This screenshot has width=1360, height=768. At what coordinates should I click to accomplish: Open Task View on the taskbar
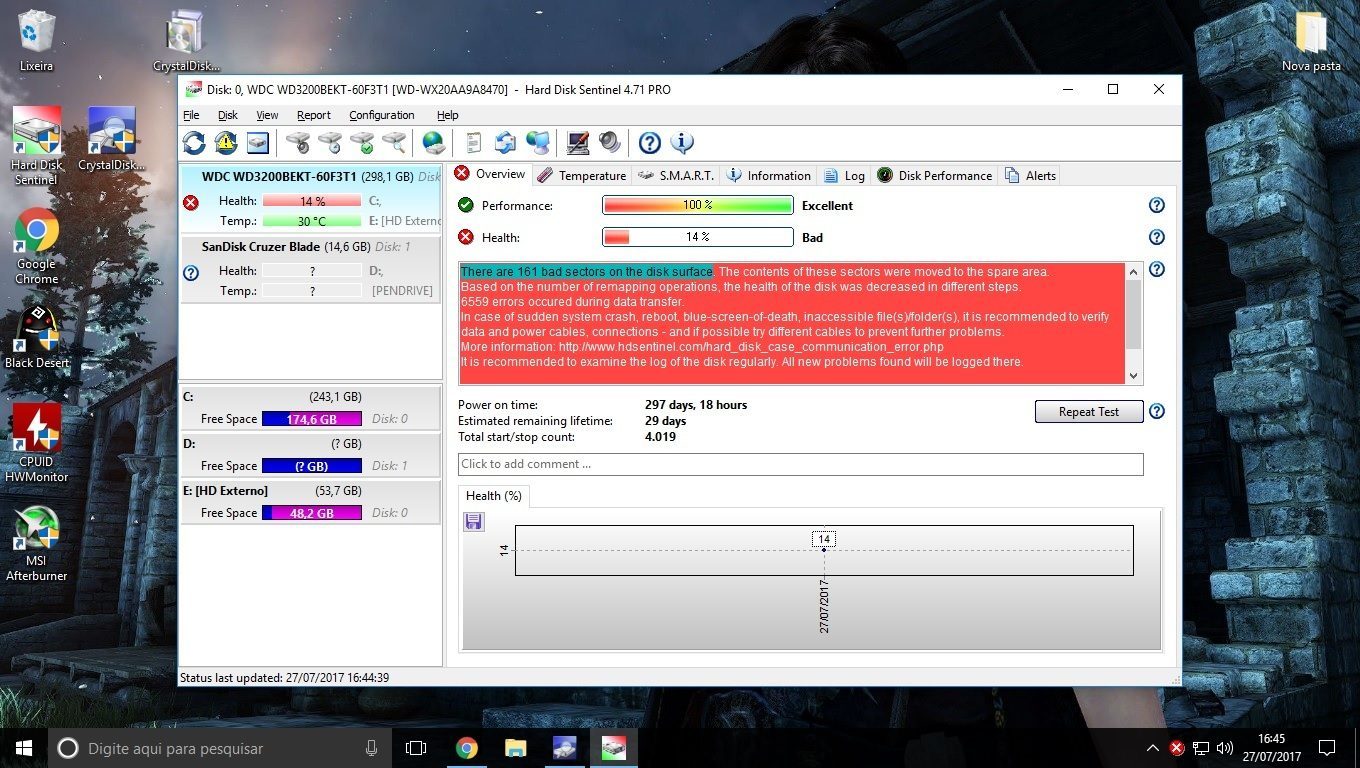tap(416, 748)
